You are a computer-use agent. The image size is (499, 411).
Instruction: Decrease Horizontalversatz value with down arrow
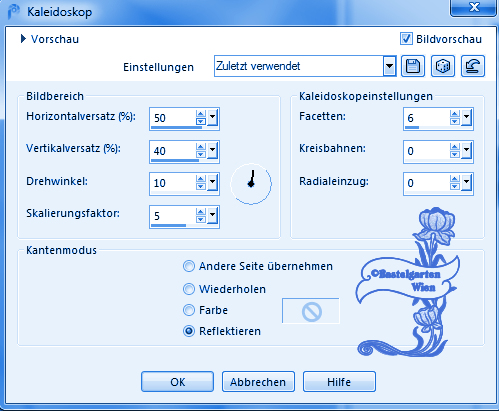[201, 121]
